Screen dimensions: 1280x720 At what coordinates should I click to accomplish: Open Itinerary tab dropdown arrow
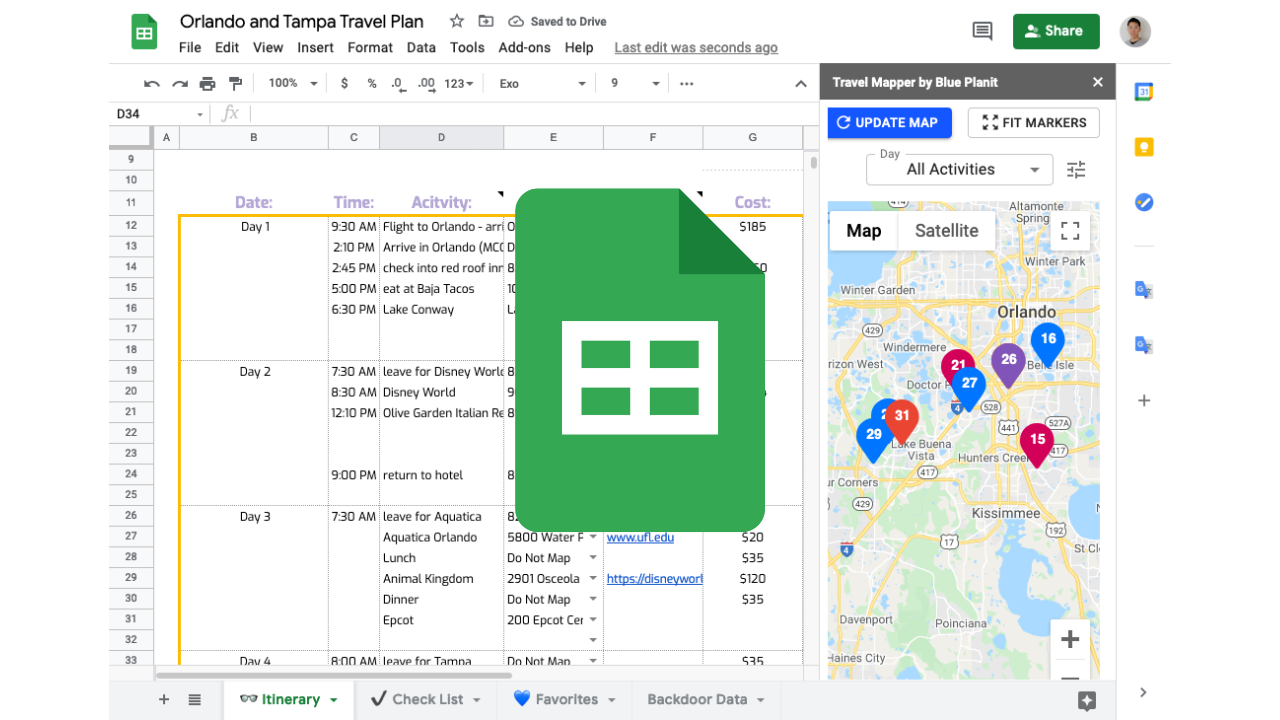[x=334, y=700]
